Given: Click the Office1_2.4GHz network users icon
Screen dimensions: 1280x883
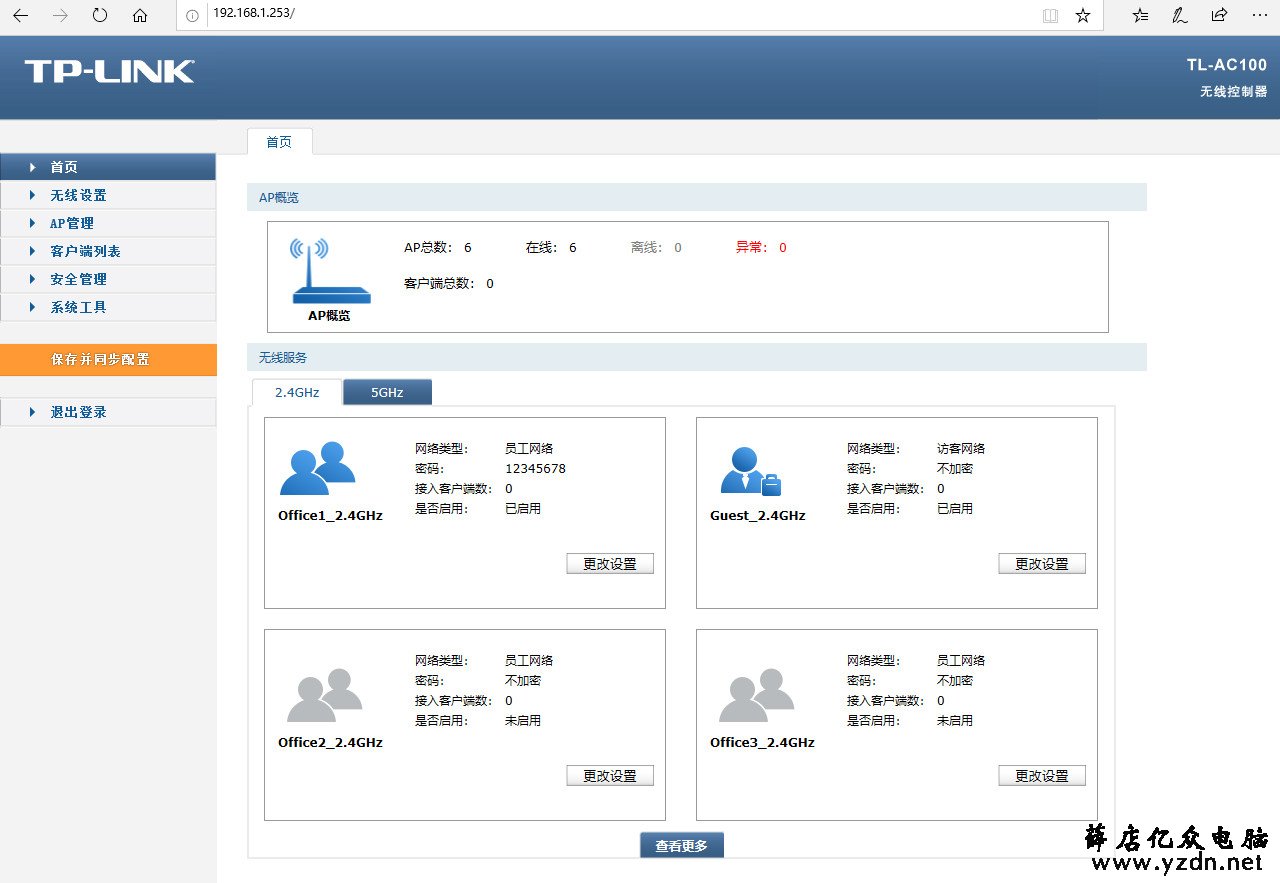Looking at the screenshot, I should pos(318,468).
